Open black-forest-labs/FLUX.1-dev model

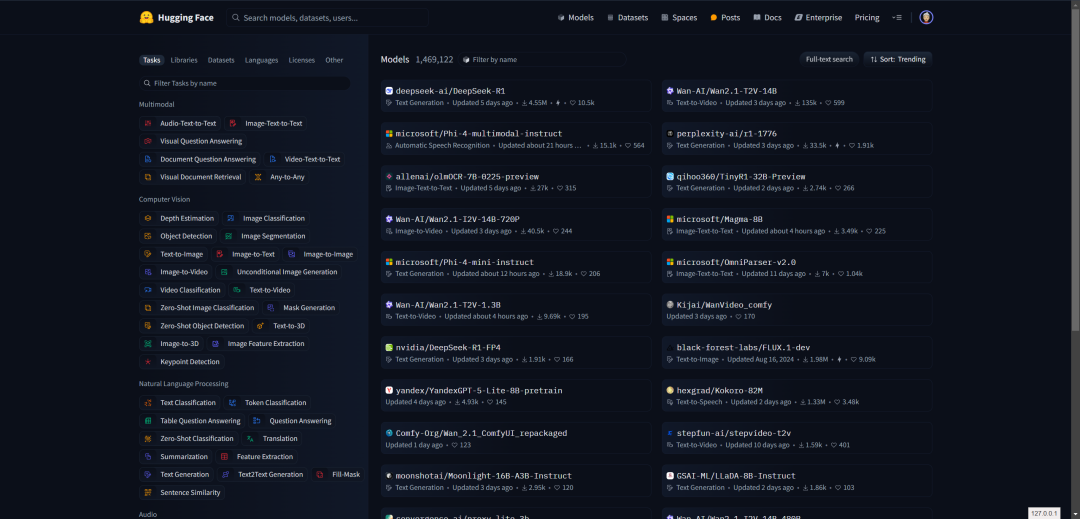pos(797,352)
